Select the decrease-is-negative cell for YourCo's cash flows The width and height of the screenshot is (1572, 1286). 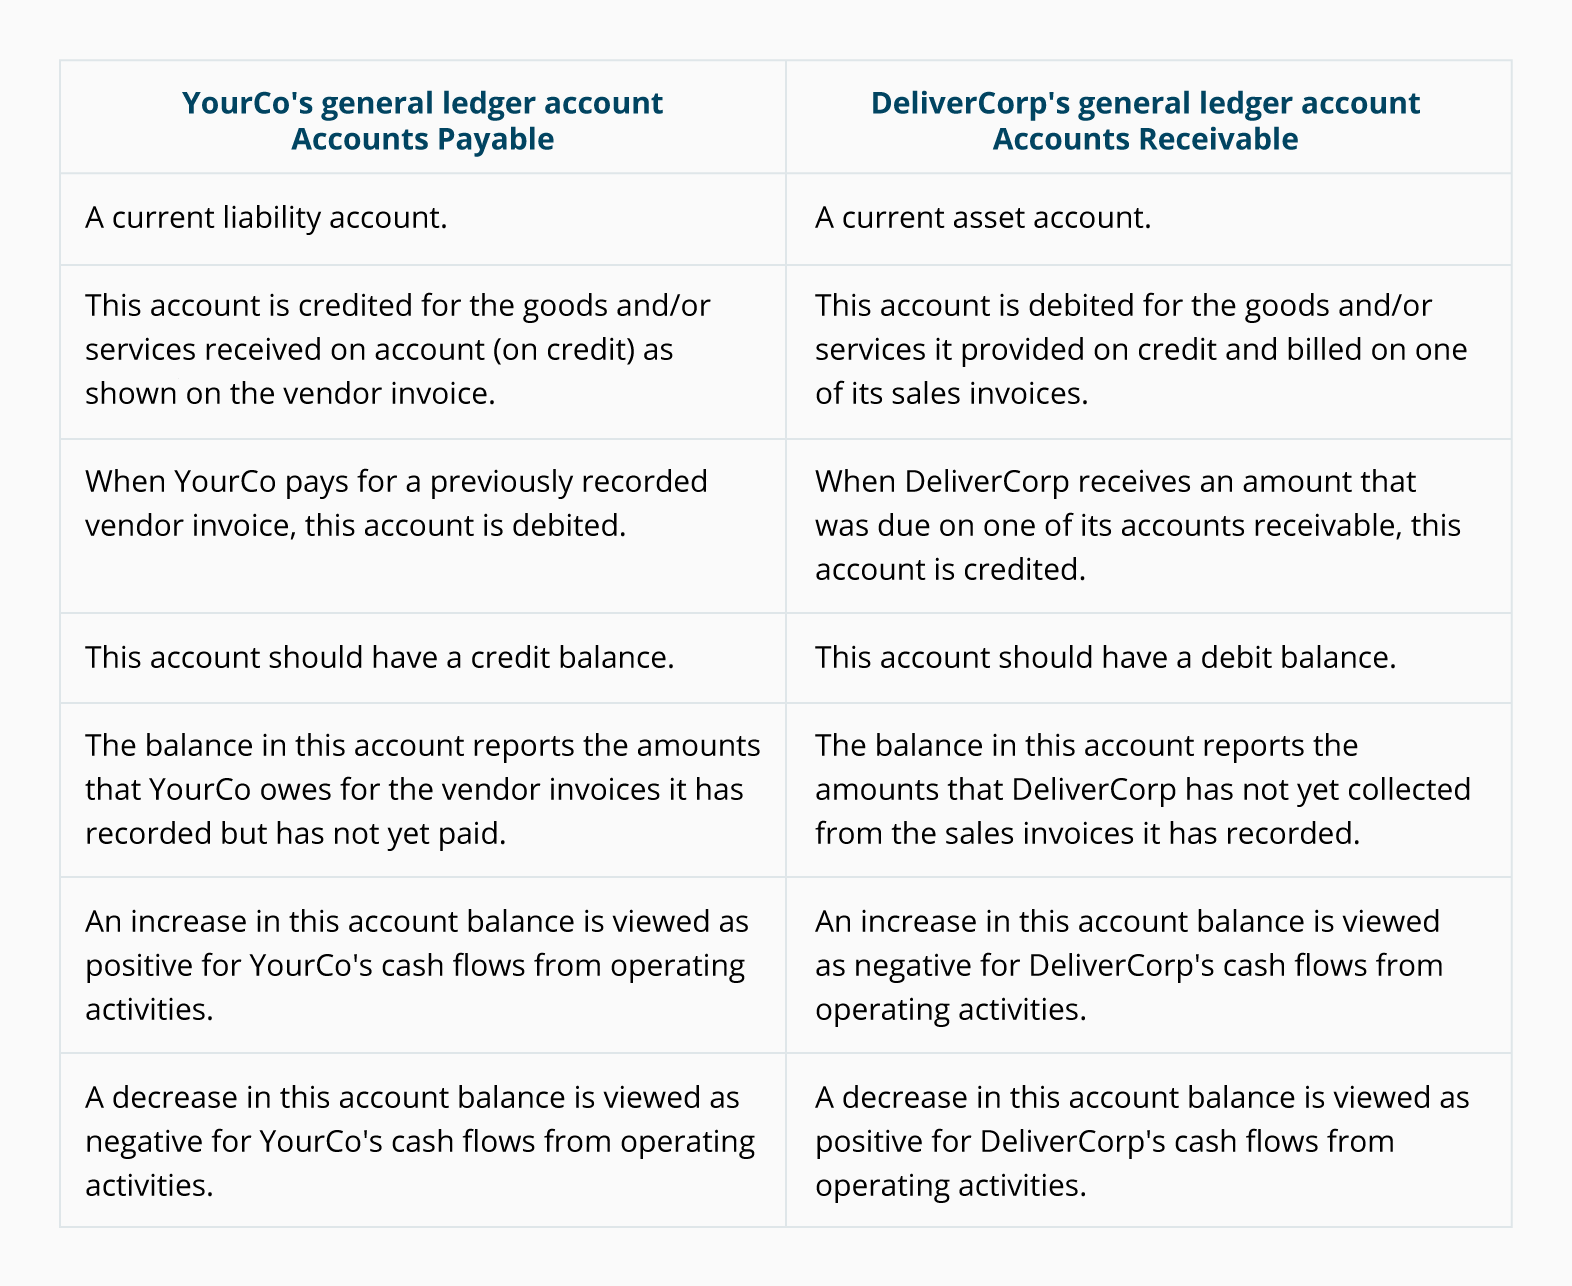click(420, 1141)
